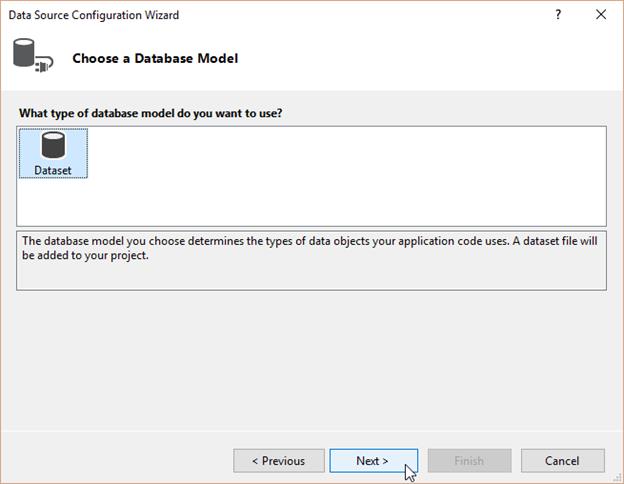The image size is (624, 484).
Task: Click the 'Choose a Database Model' heading
Action: [x=155, y=59]
